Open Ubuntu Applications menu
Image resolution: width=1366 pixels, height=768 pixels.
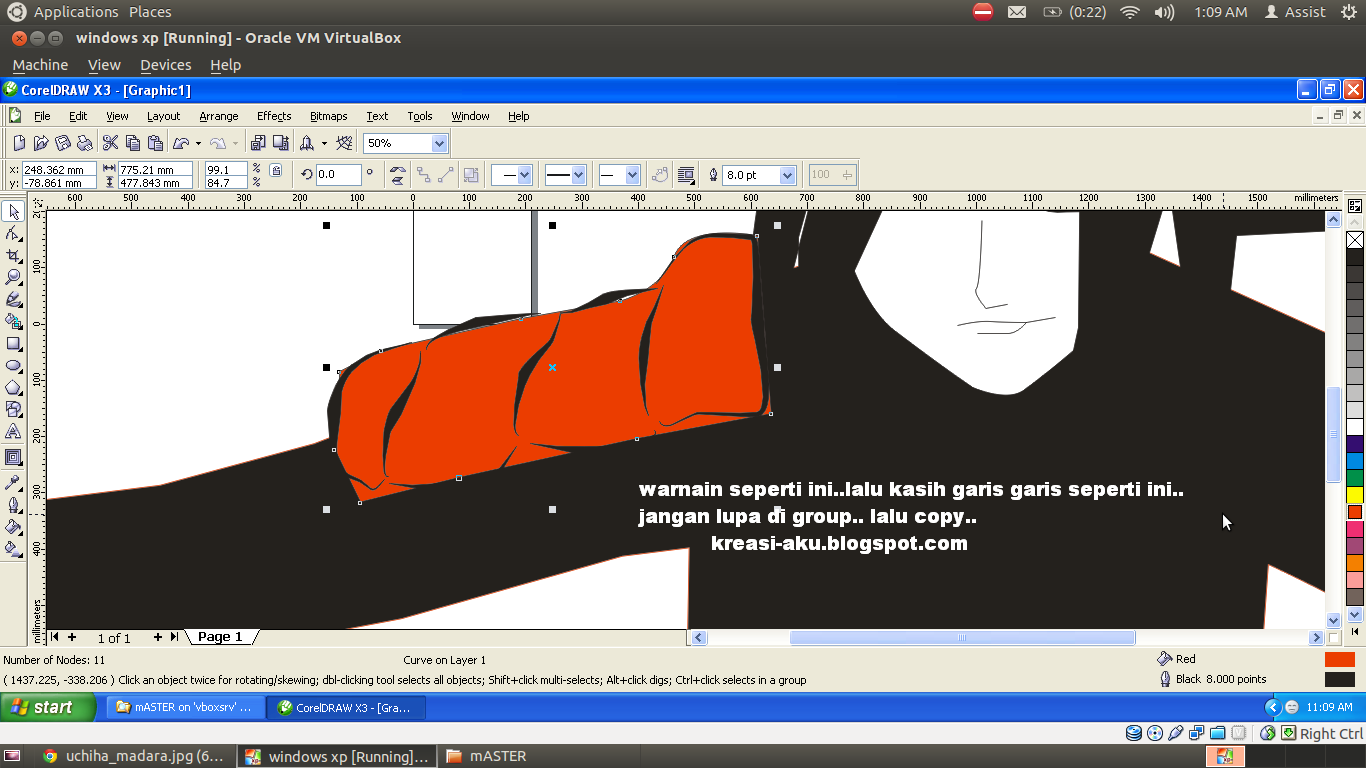tap(76, 12)
